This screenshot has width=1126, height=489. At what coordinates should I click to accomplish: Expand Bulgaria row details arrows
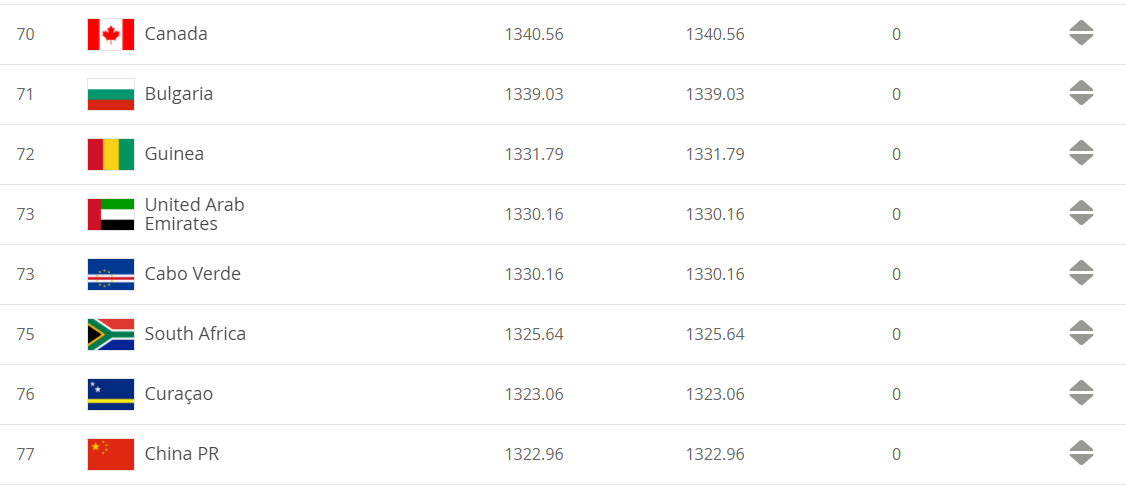(x=1081, y=93)
